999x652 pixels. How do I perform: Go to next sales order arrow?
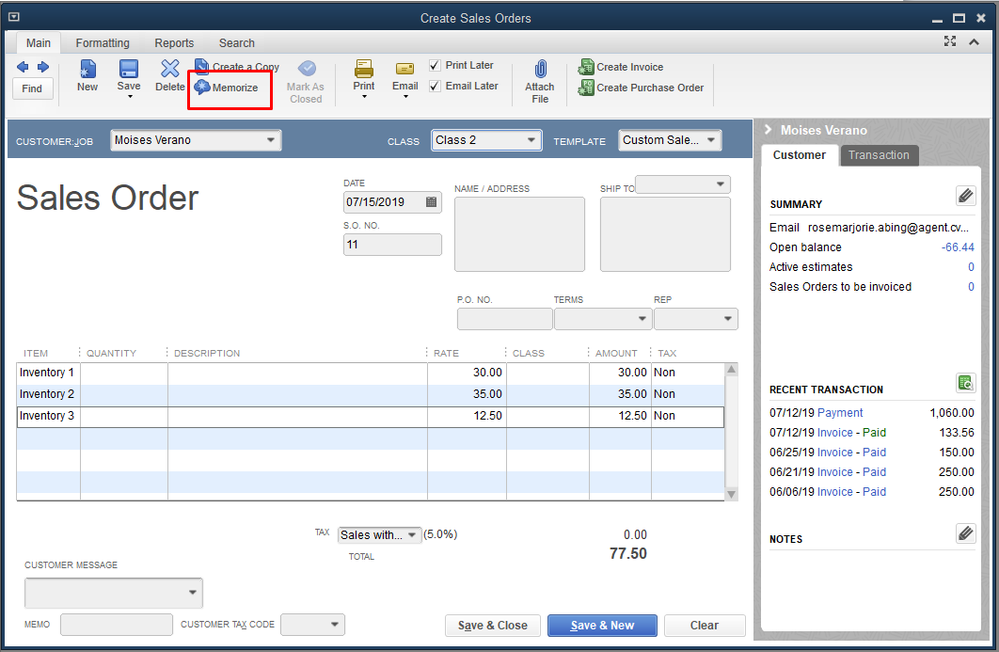pyautogui.click(x=43, y=67)
